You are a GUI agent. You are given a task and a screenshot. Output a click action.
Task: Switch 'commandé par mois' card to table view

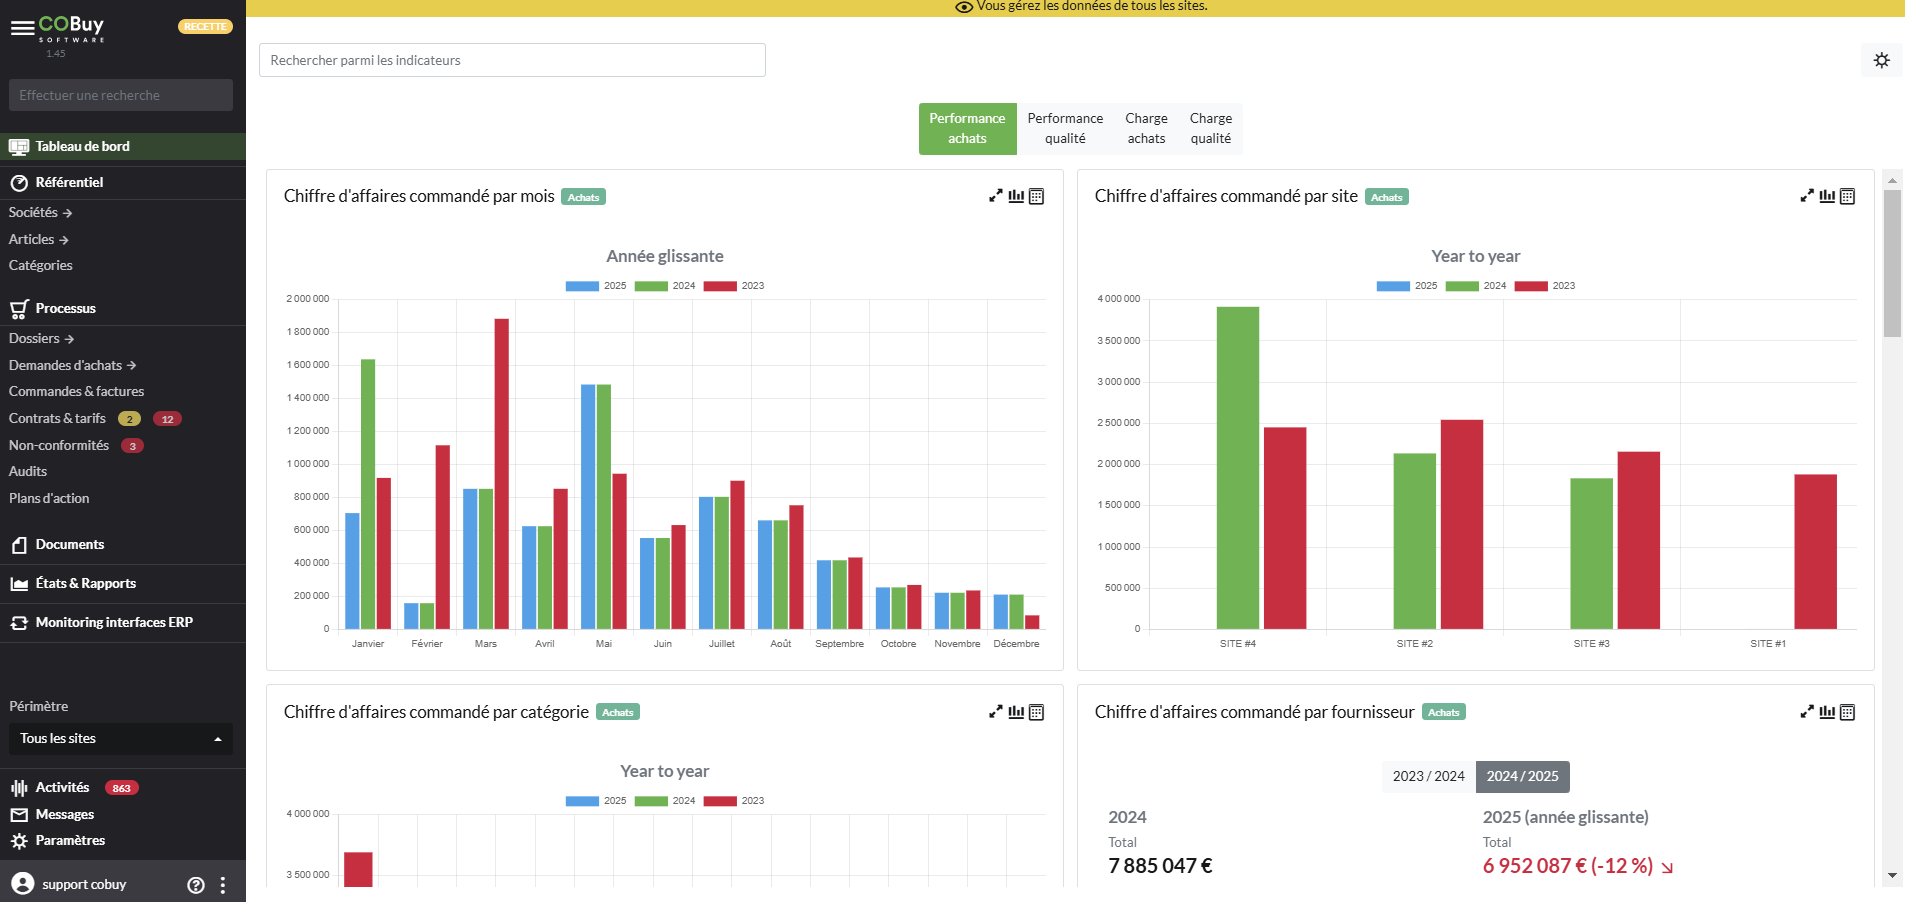pos(1037,196)
